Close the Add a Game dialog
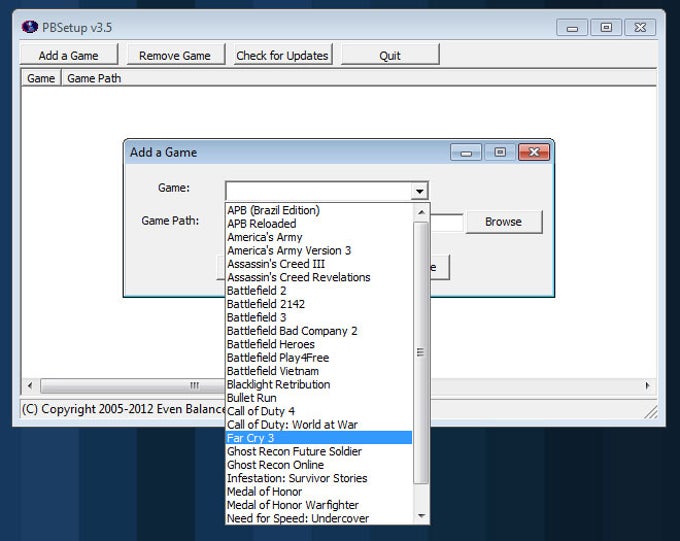680x541 pixels. point(534,152)
